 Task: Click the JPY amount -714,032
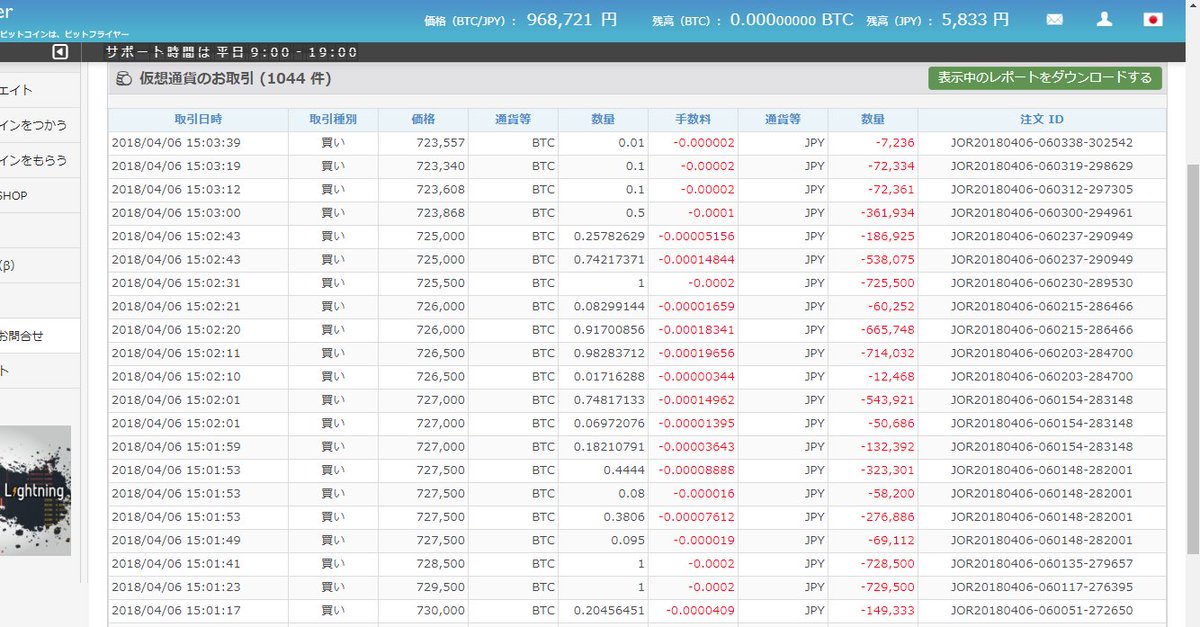[x=886, y=353]
